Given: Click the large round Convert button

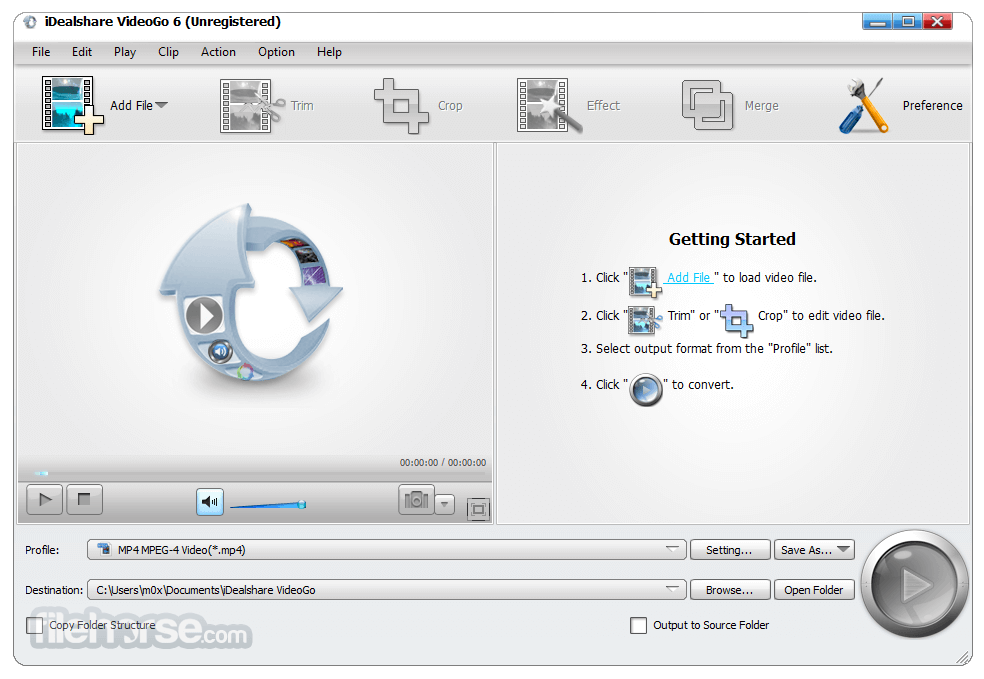Looking at the screenshot, I should [914, 584].
